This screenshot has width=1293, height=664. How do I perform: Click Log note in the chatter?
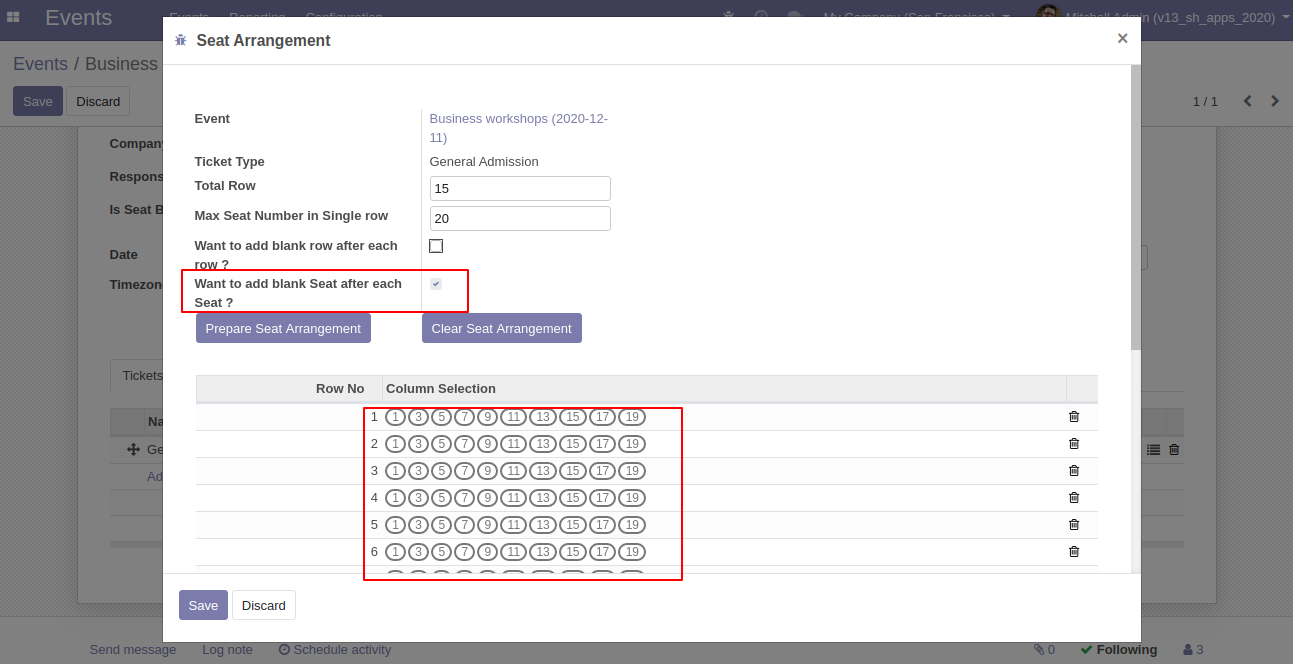point(227,650)
